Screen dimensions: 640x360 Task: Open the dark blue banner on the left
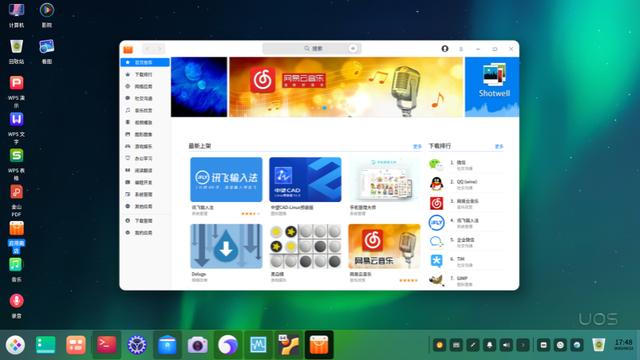pyautogui.click(x=199, y=87)
